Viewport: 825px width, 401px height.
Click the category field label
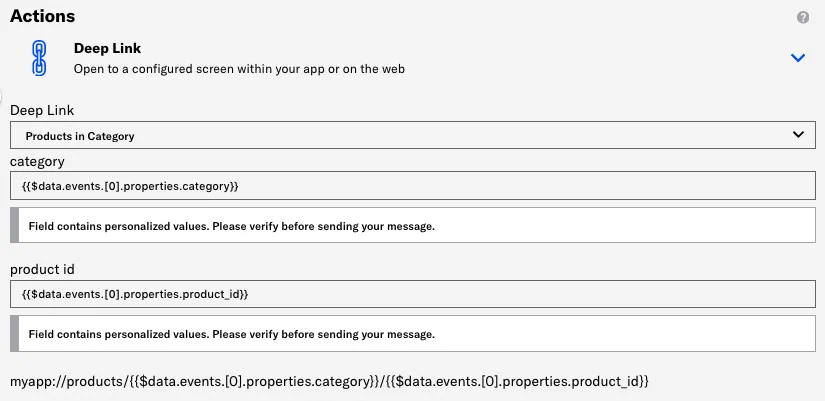point(37,161)
